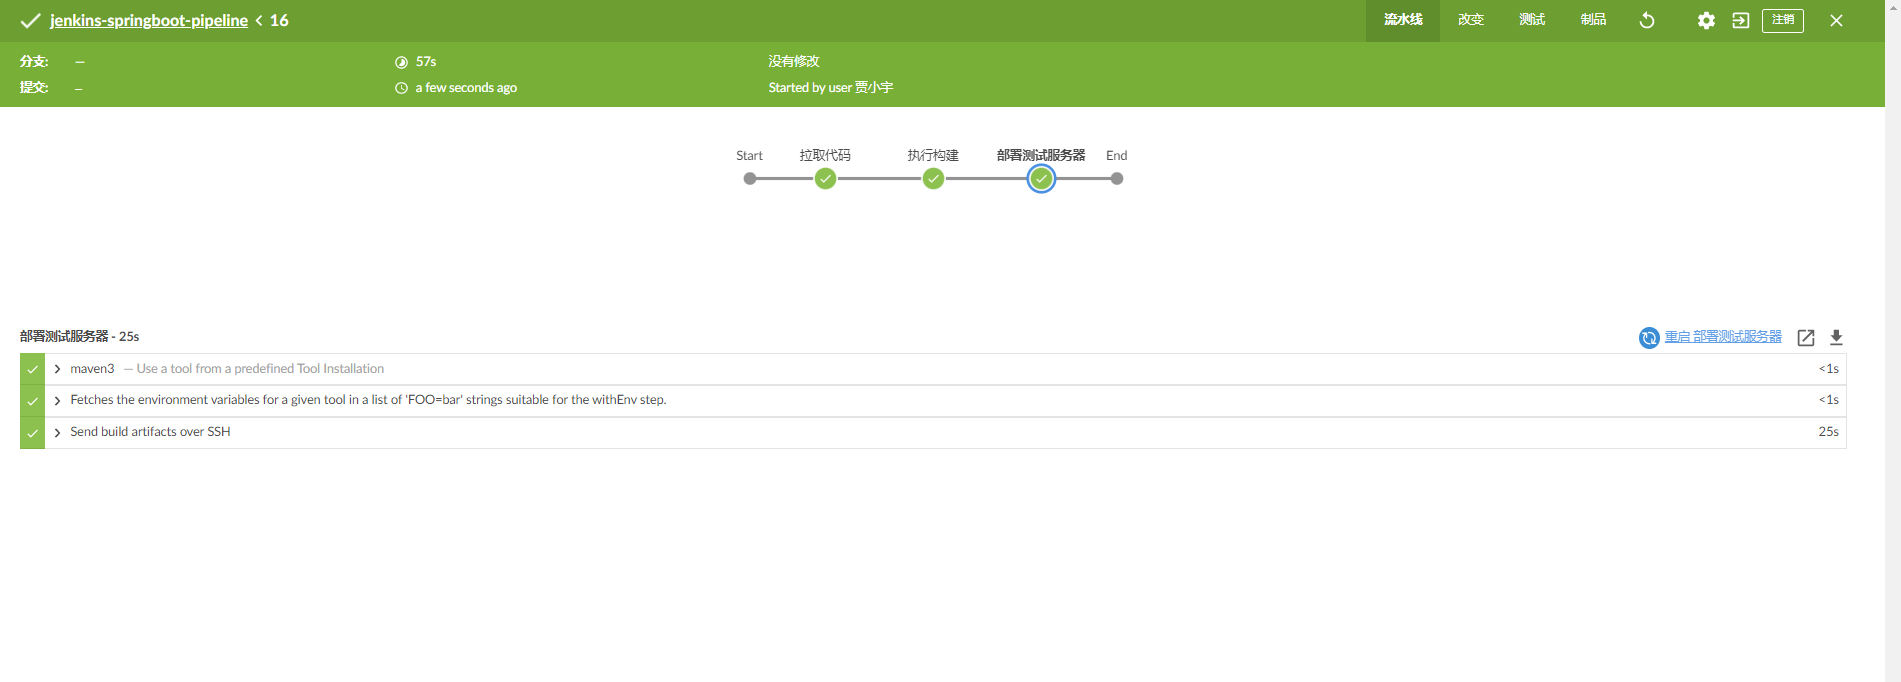The image size is (1901, 682).
Task: Open the settings gear icon
Action: pos(1706,20)
